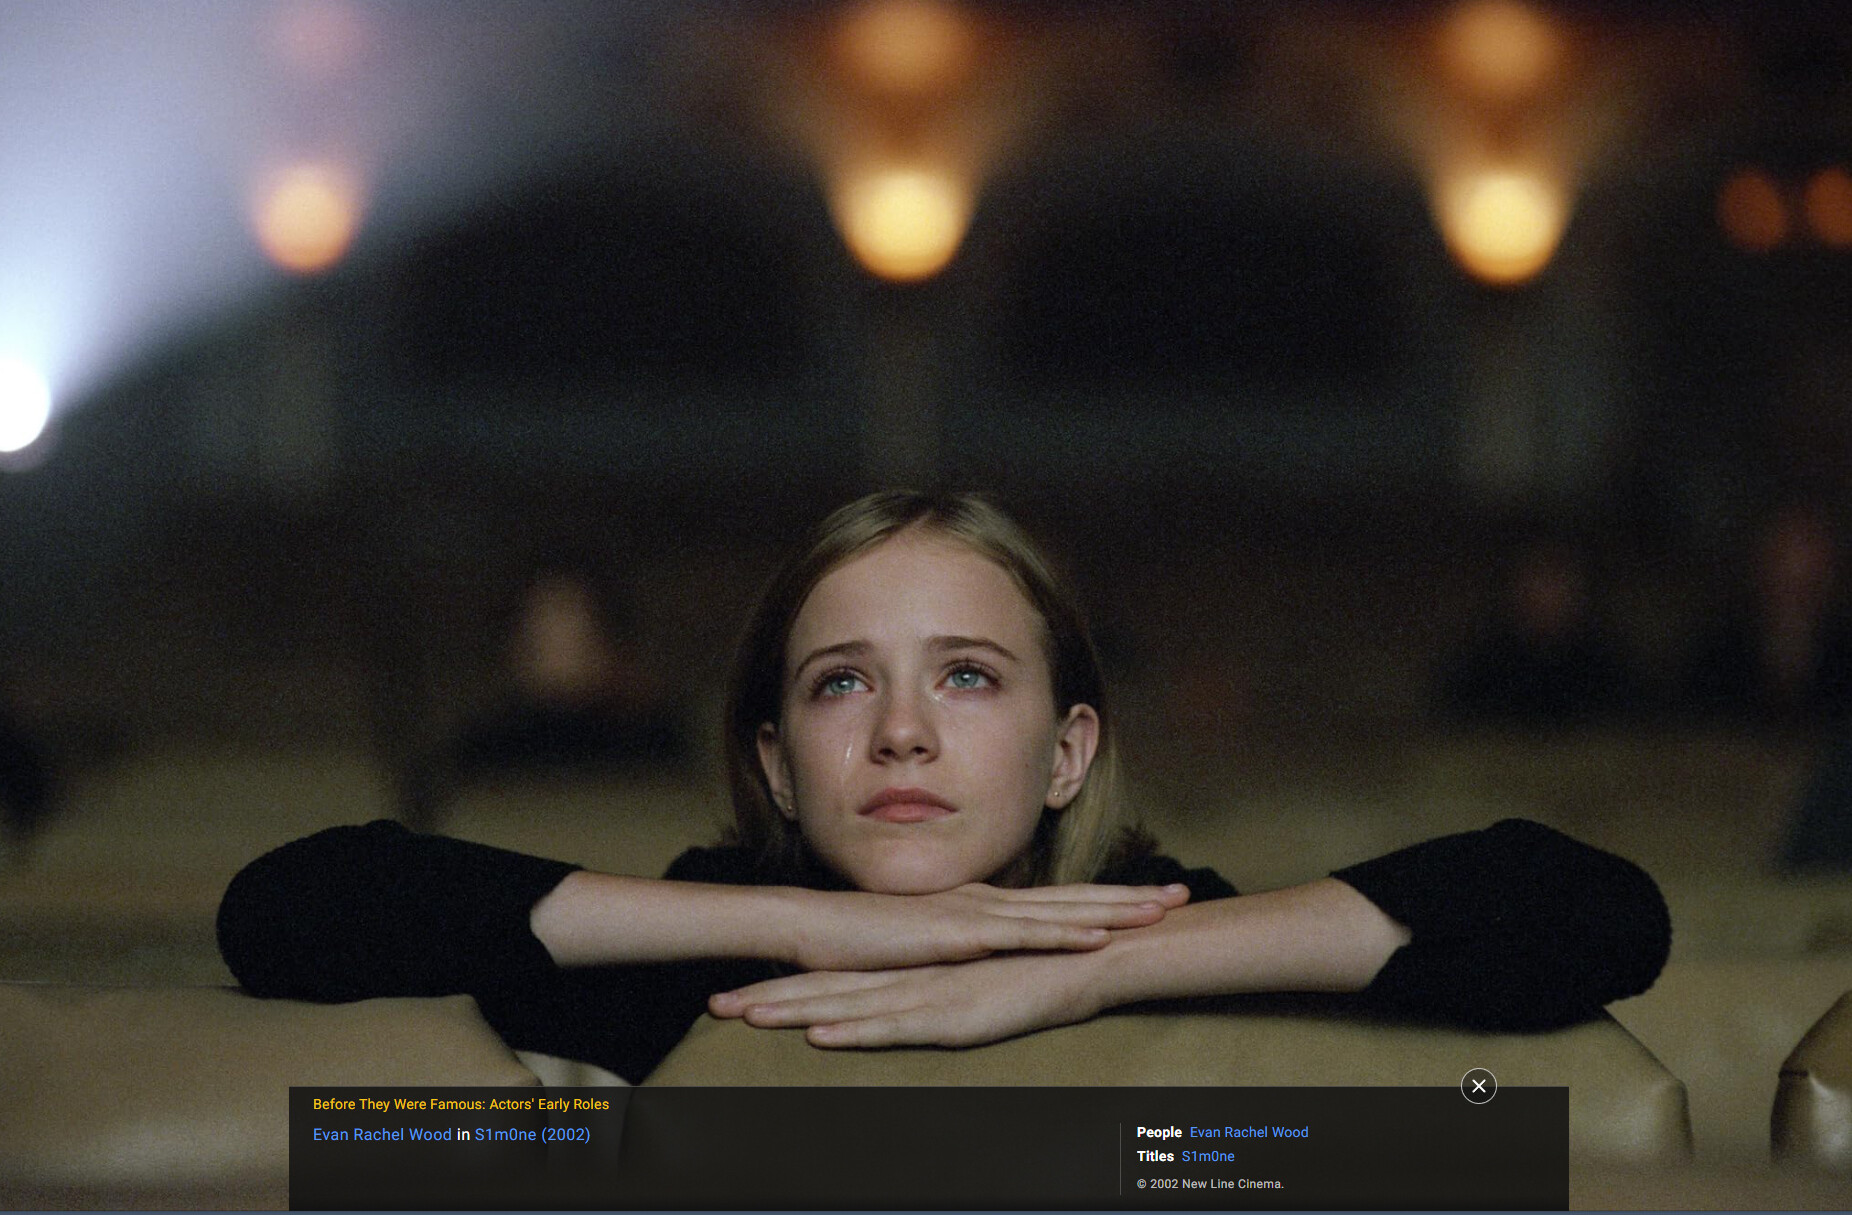Close the photo caption panel with the X icon
This screenshot has height=1215, width=1852.
pos(1478,1086)
